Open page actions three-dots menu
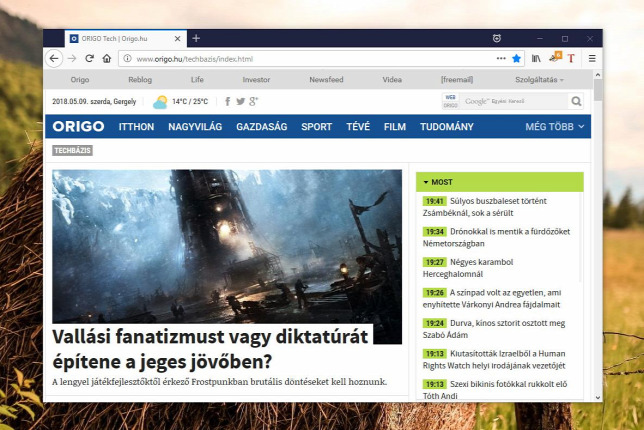This screenshot has width=644, height=430. point(501,58)
